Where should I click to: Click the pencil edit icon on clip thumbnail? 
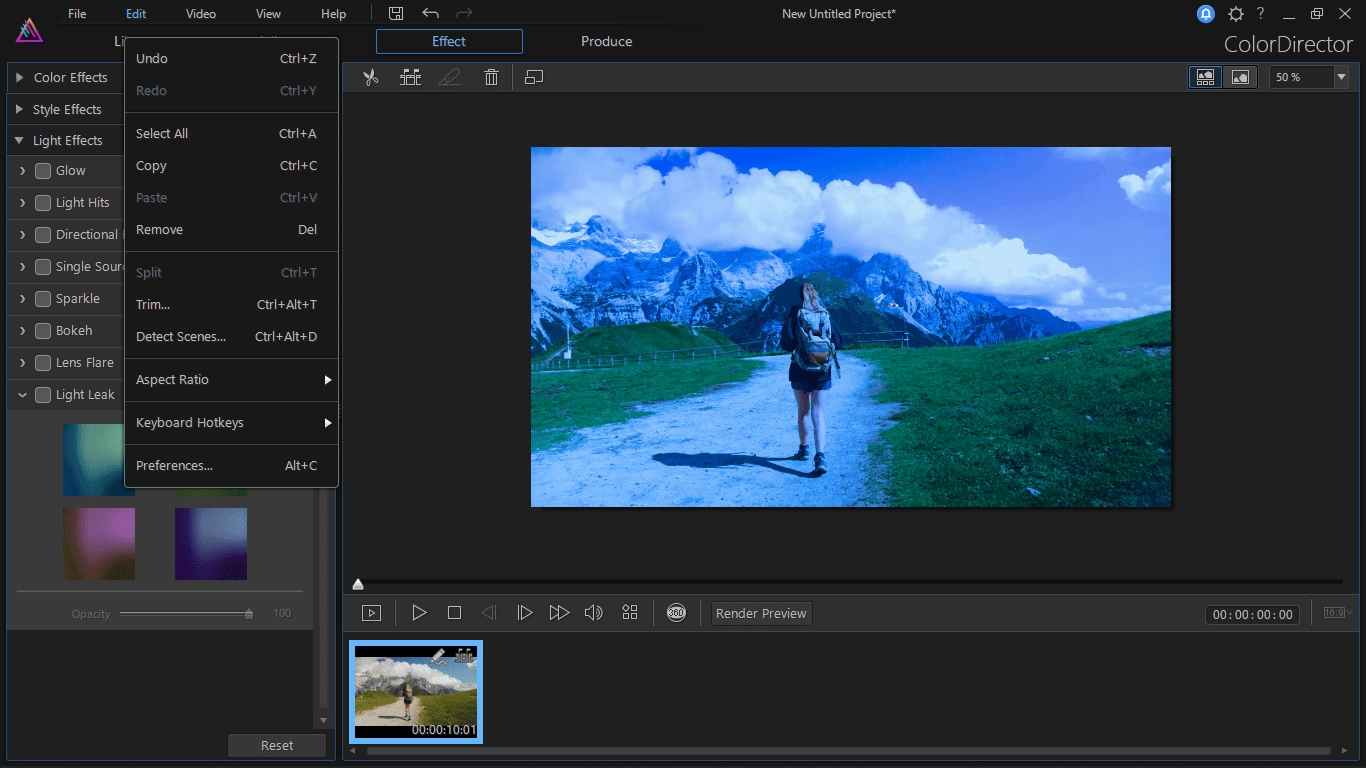pos(438,655)
